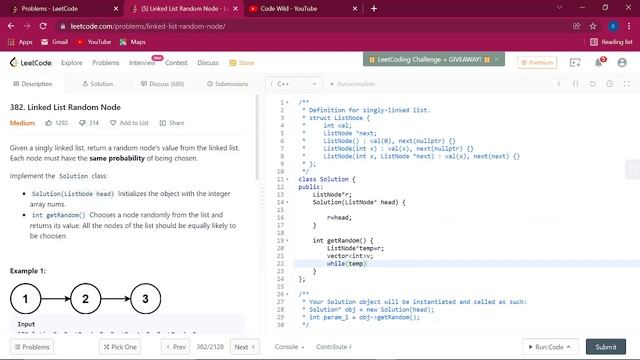
Task: Collapse getRandom fold at line 19
Action: [x=287, y=240]
